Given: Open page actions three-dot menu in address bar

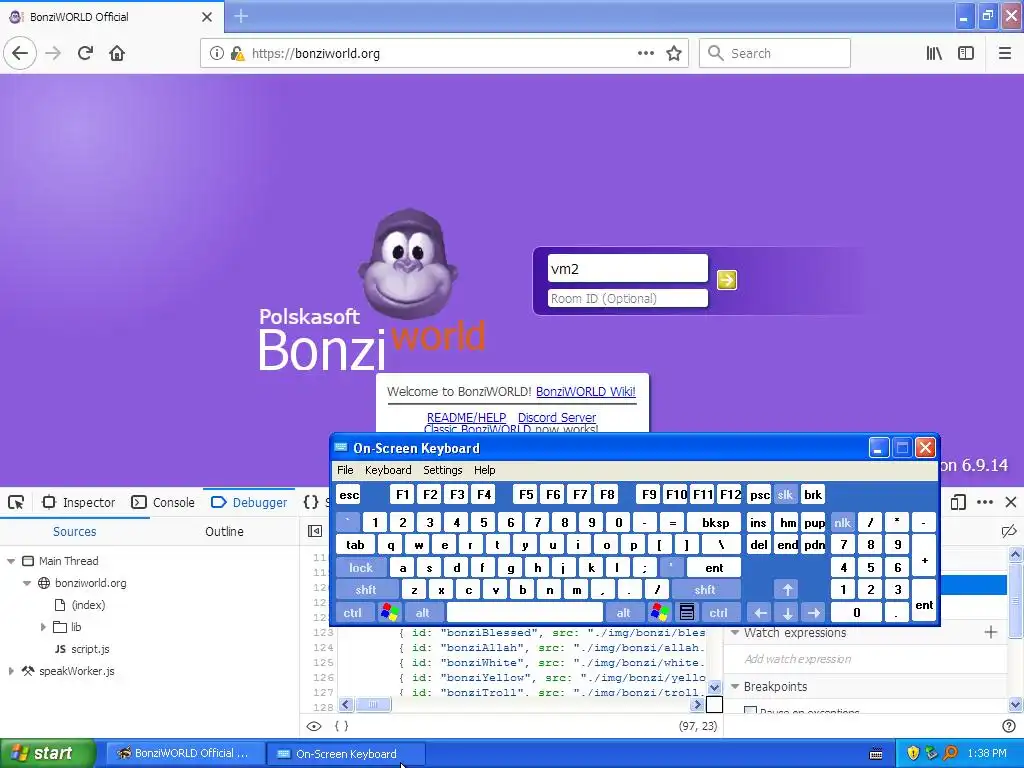Looking at the screenshot, I should (646, 54).
